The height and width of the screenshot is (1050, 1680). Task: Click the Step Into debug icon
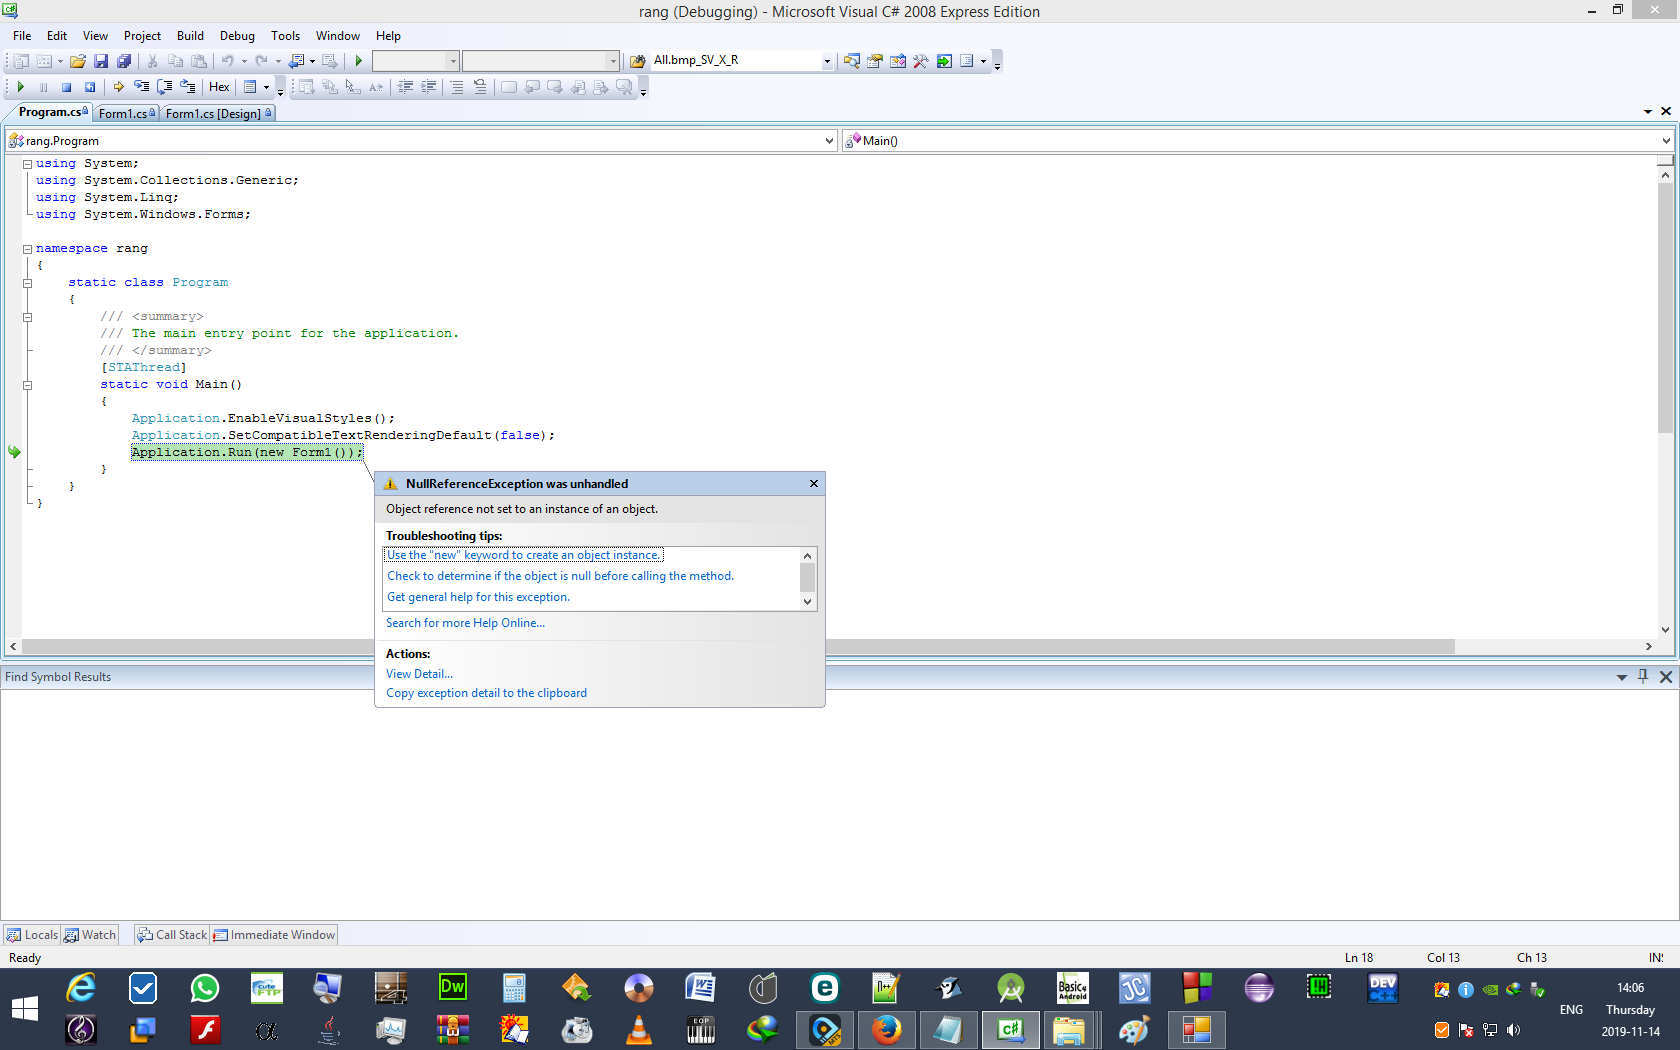(141, 87)
